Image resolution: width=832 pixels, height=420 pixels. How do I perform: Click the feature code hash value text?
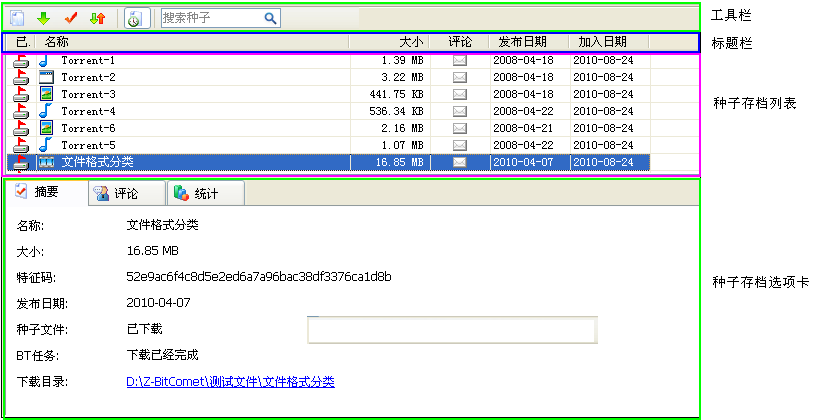(x=259, y=276)
